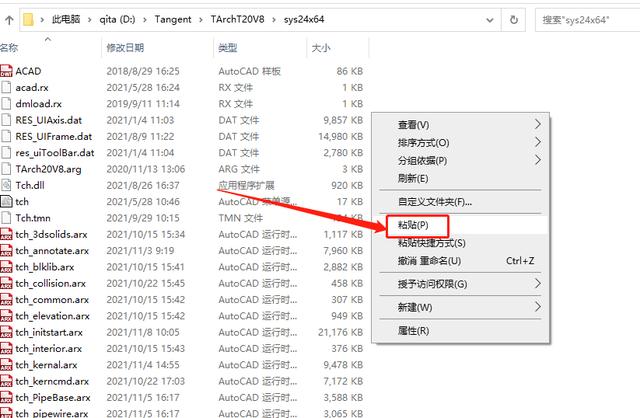Open 授予访问权限(G) submenu
The image size is (640, 418).
tap(460, 284)
